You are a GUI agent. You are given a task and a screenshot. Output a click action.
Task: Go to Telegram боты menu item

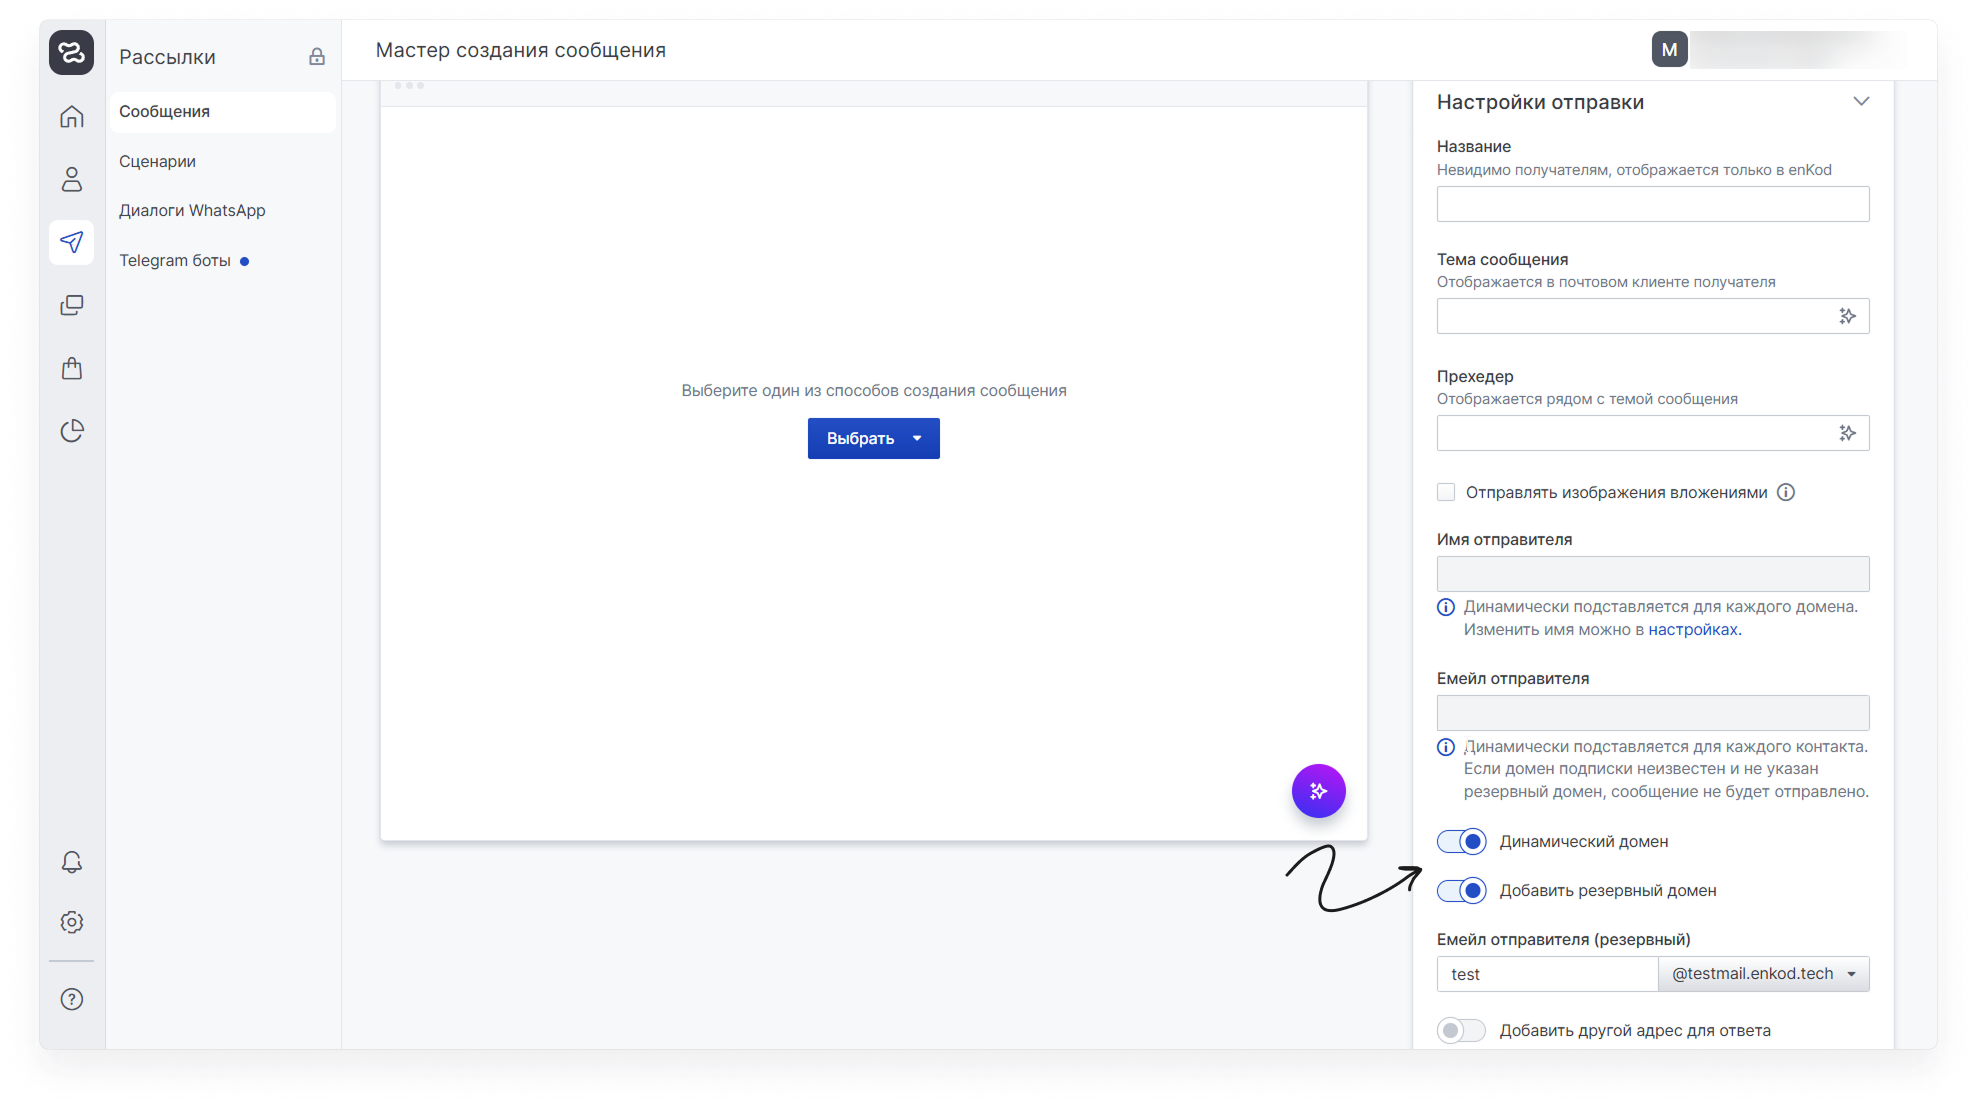pyautogui.click(x=175, y=261)
